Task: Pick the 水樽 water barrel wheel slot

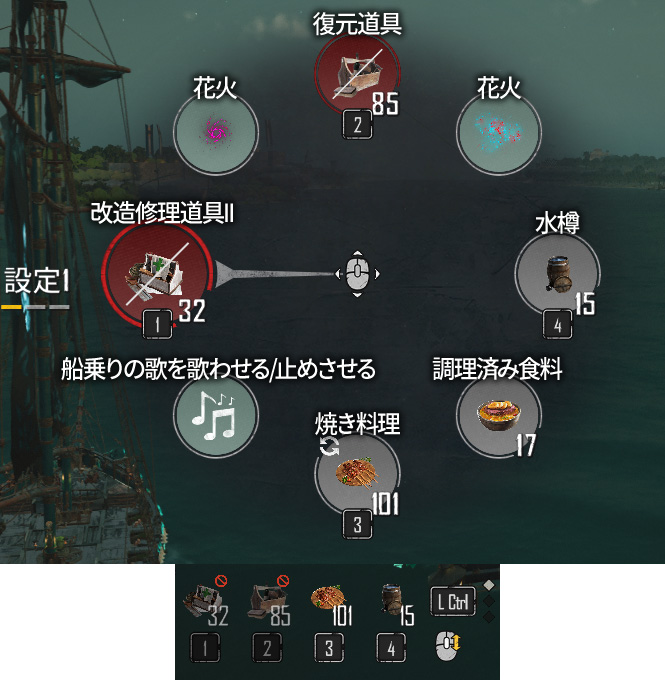Action: coord(557,275)
